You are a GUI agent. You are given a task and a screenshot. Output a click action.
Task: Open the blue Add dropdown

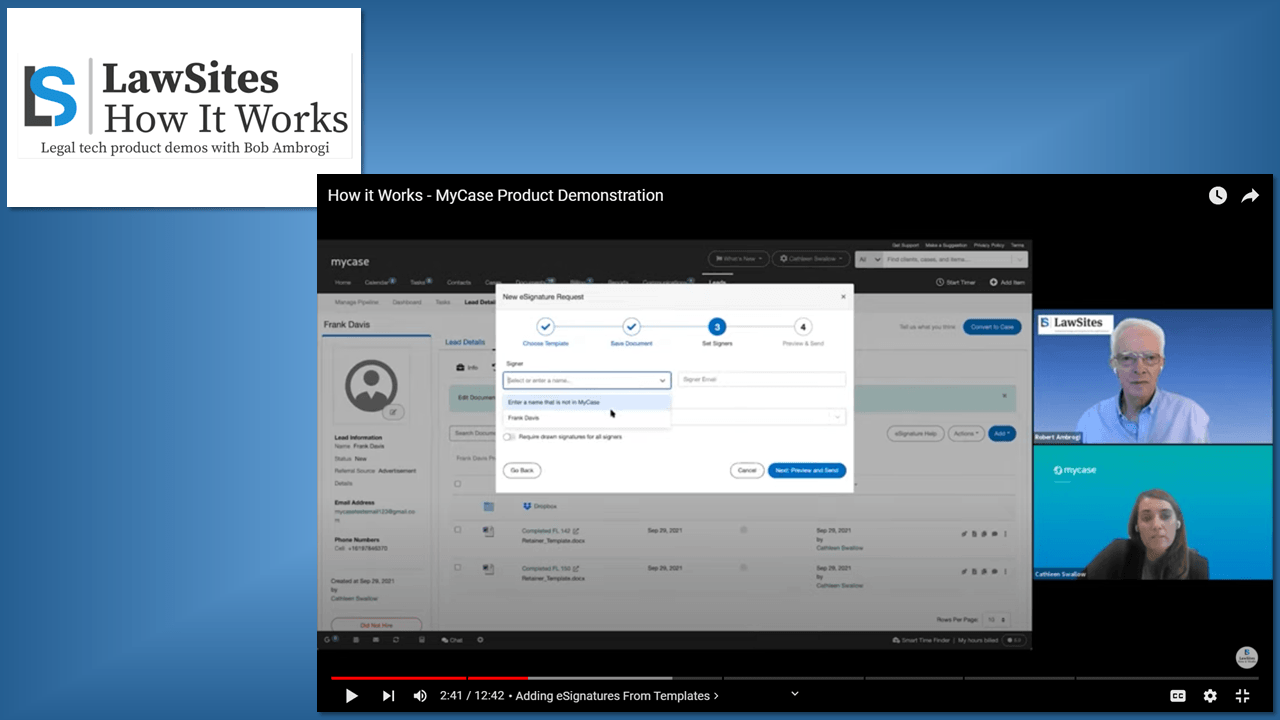coord(1001,434)
